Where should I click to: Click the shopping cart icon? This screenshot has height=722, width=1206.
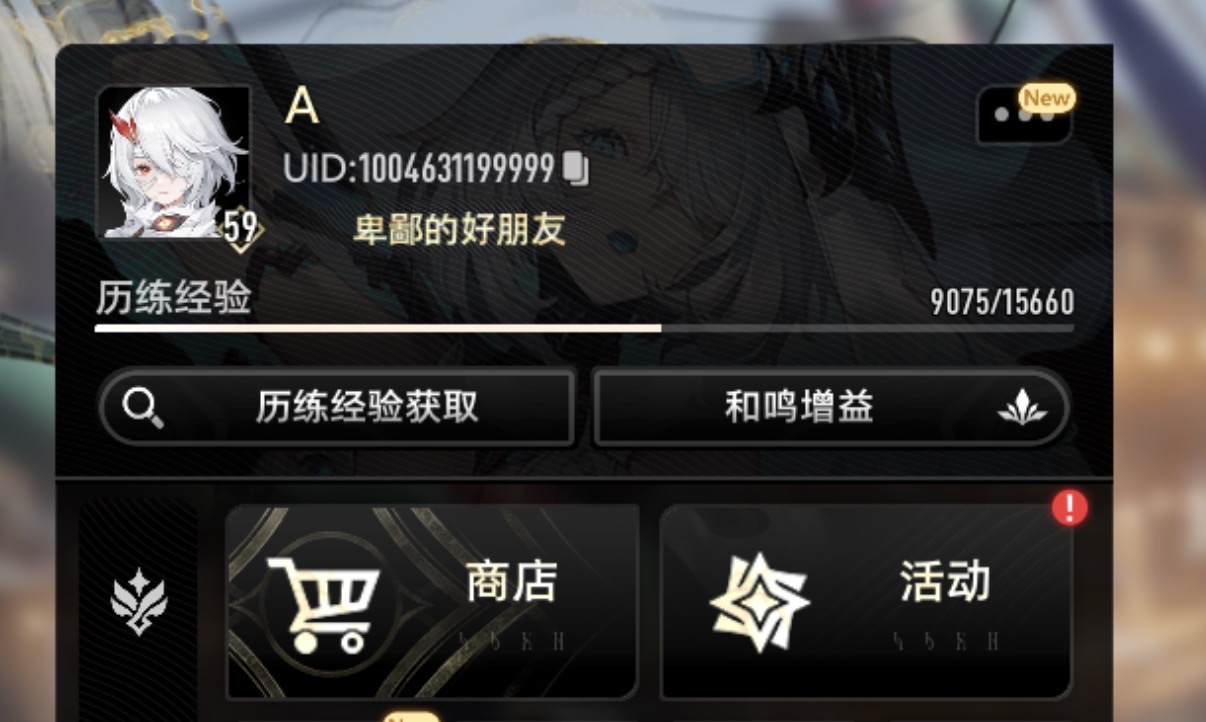point(323,603)
